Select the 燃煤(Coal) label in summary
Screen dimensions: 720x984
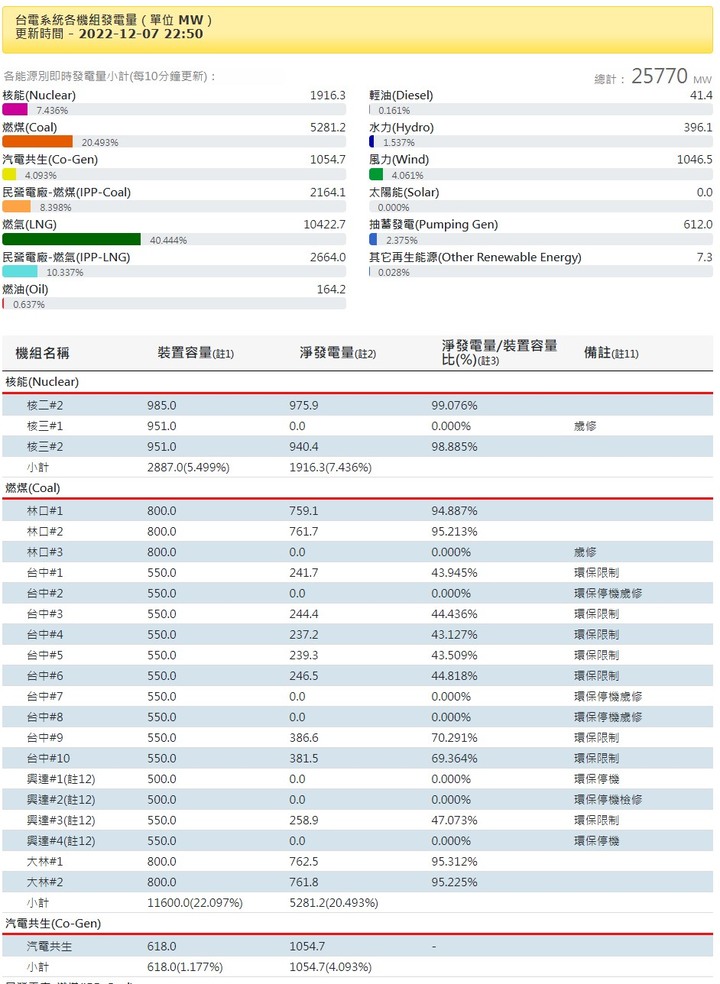click(30, 127)
